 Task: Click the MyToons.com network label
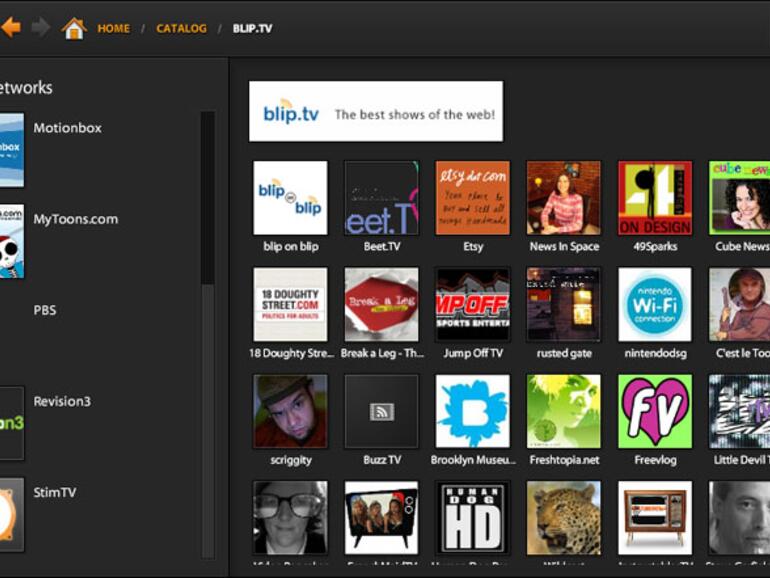[76, 219]
